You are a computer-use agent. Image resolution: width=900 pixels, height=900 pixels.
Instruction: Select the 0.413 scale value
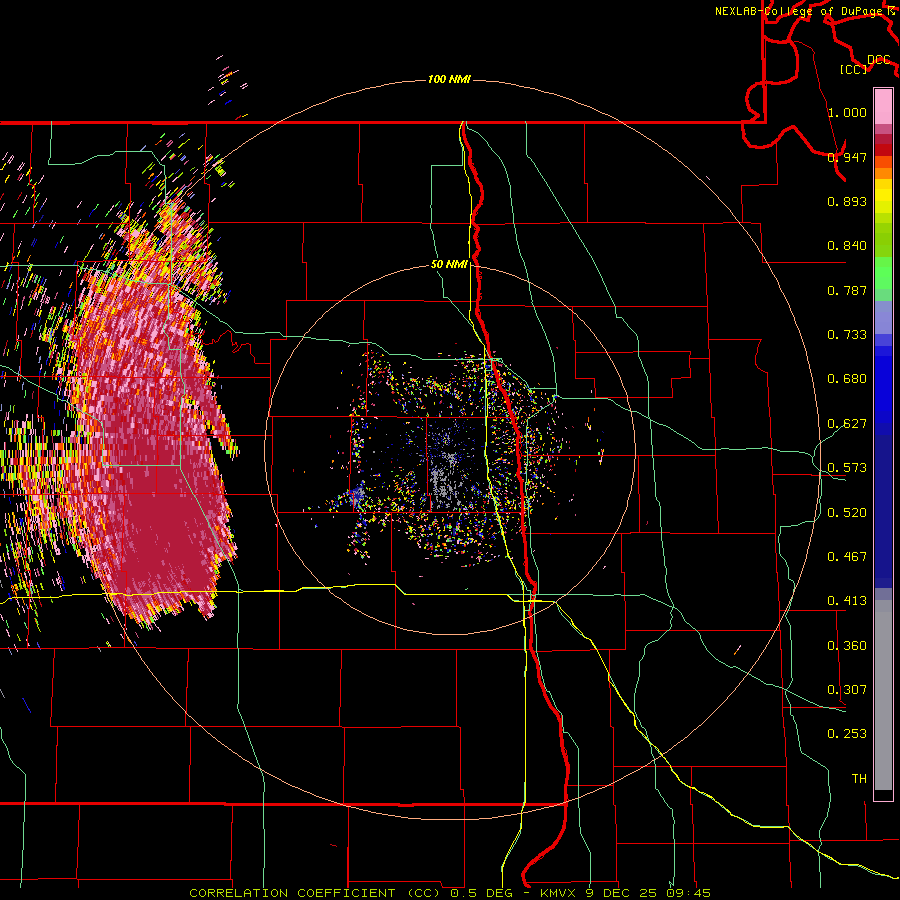(847, 601)
